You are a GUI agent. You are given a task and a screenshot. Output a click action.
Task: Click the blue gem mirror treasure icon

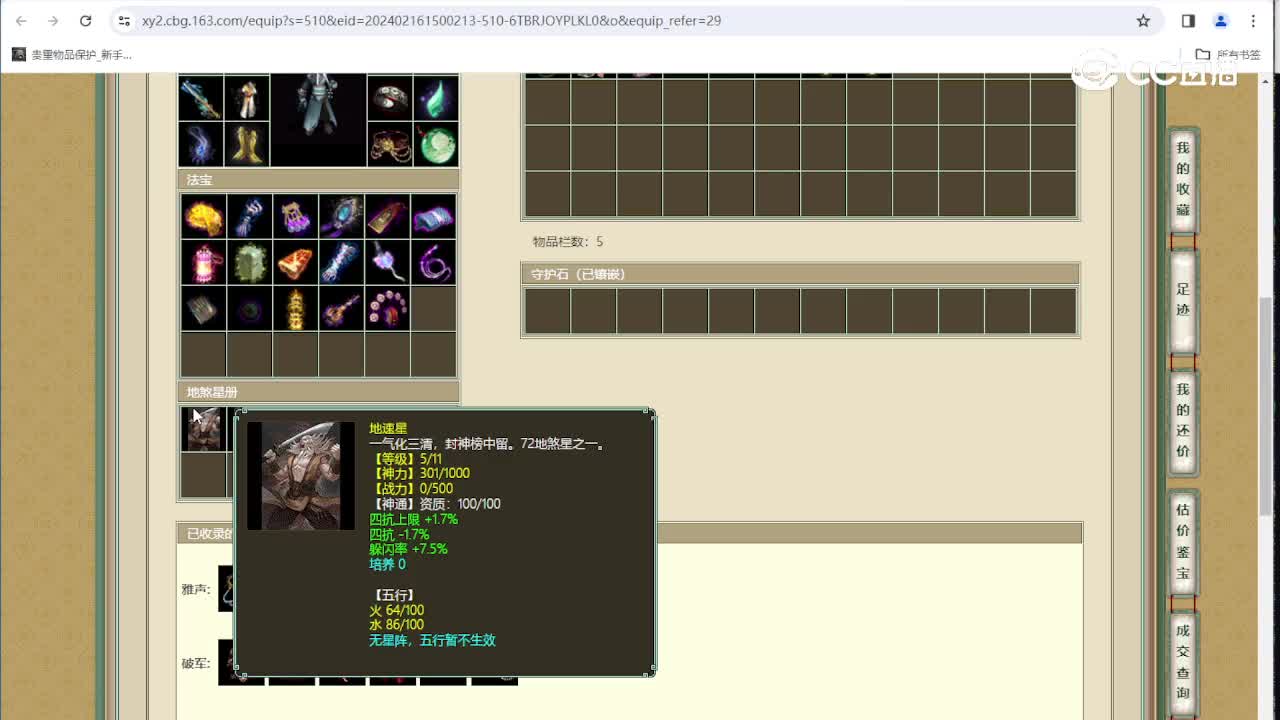[341, 216]
